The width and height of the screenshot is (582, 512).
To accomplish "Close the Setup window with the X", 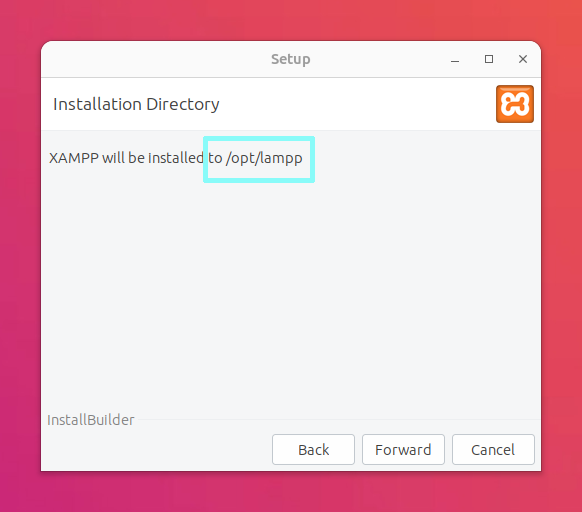I will (523, 59).
